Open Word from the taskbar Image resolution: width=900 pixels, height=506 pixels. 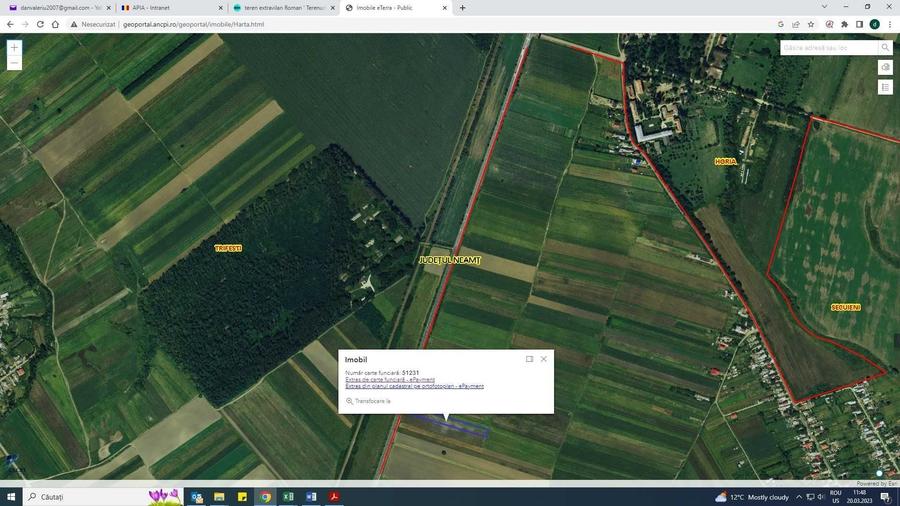311,497
